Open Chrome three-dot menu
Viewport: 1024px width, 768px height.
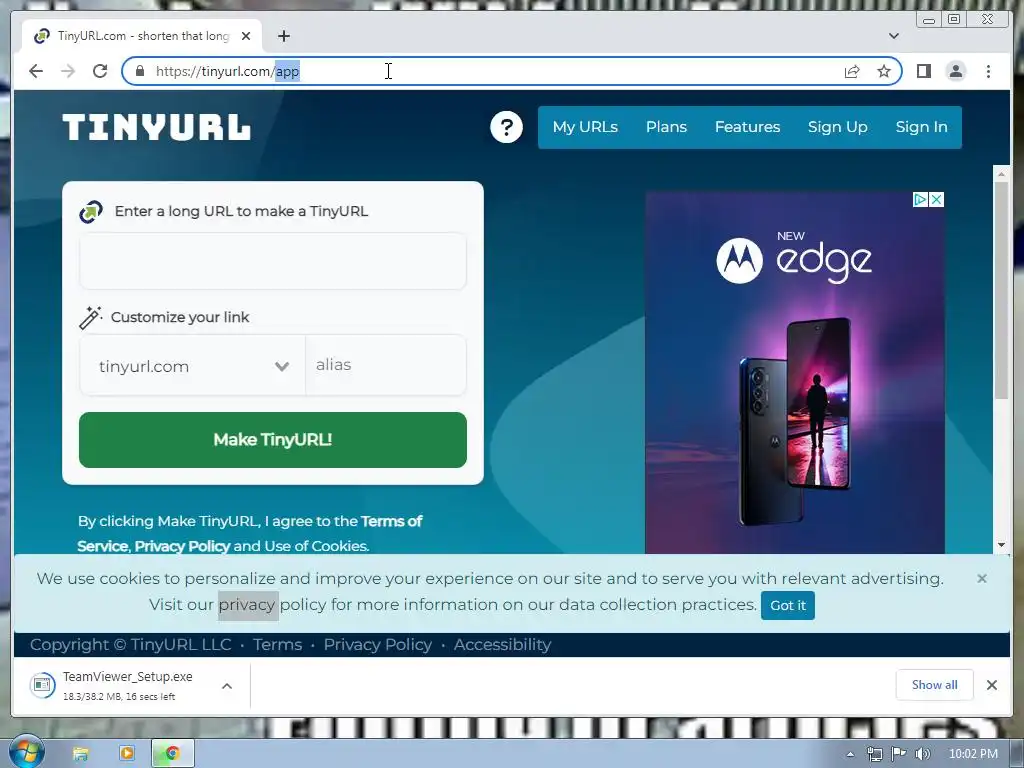coord(988,71)
